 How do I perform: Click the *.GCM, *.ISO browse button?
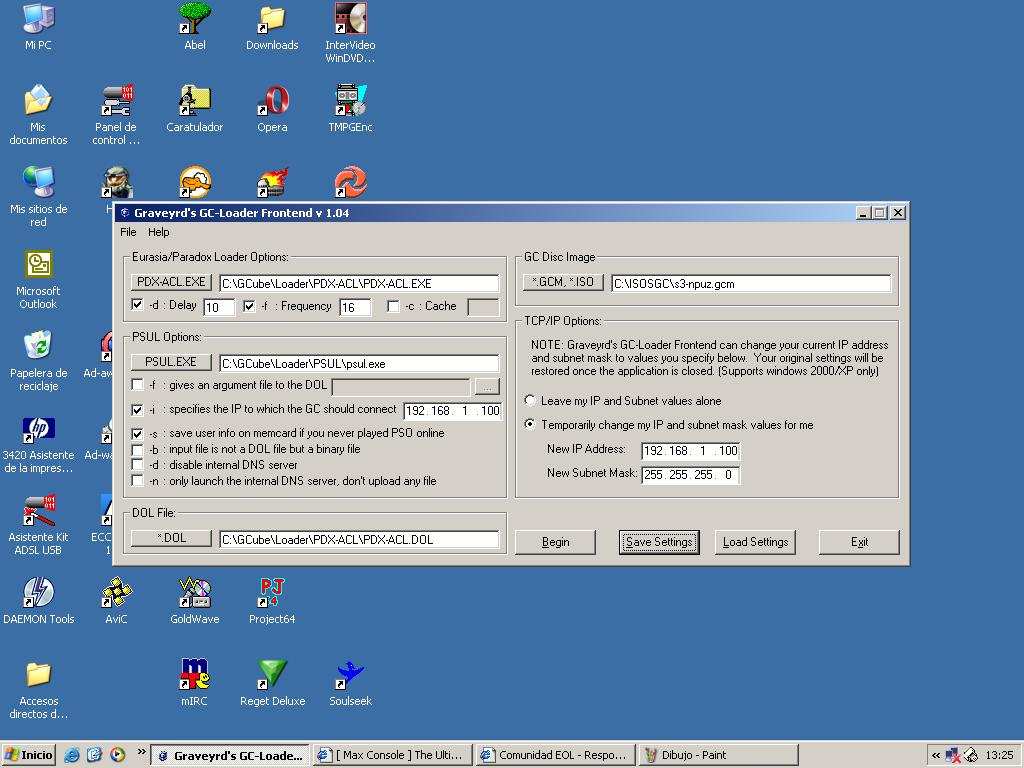563,282
